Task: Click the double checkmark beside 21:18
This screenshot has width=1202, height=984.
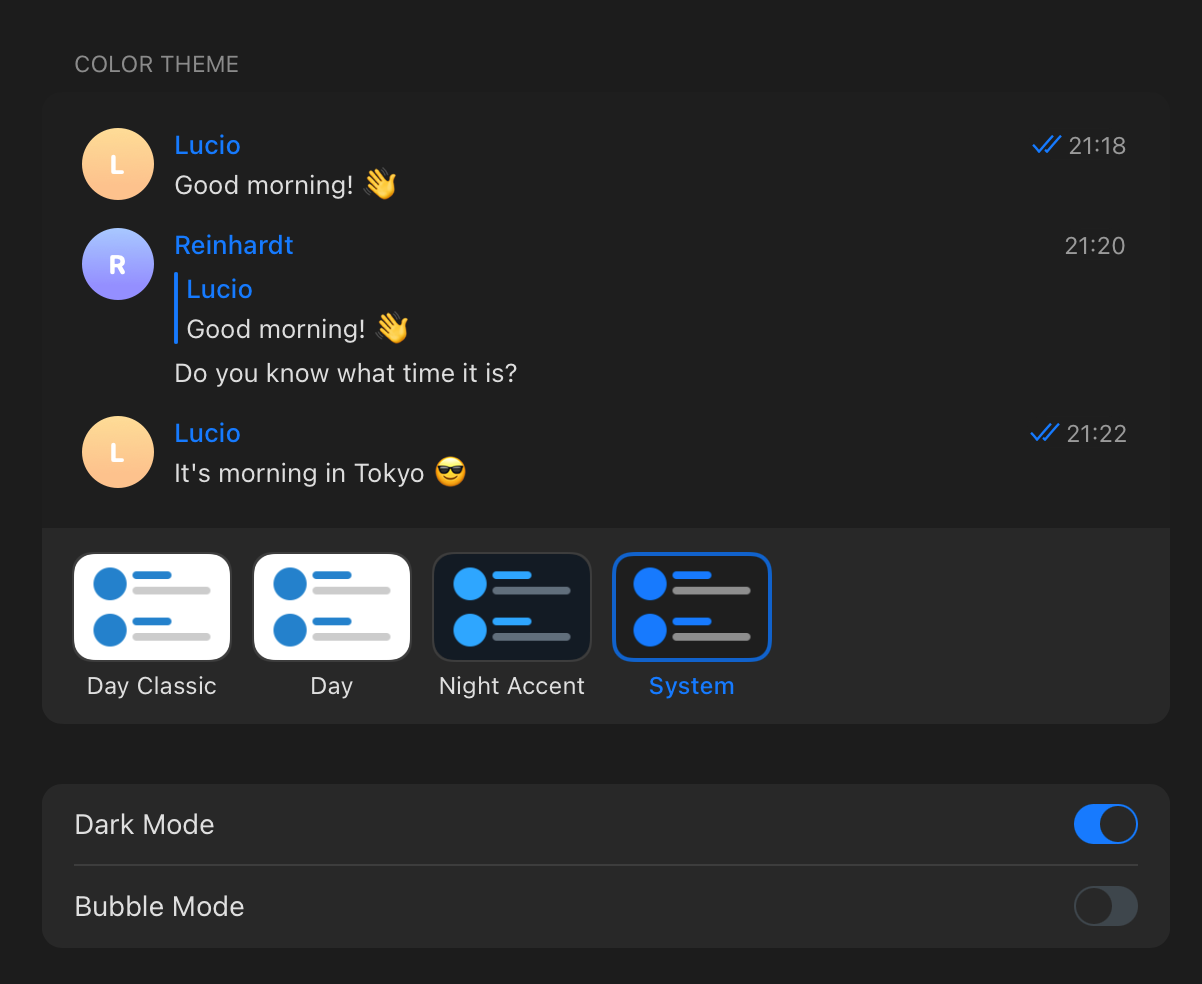Action: [1045, 145]
